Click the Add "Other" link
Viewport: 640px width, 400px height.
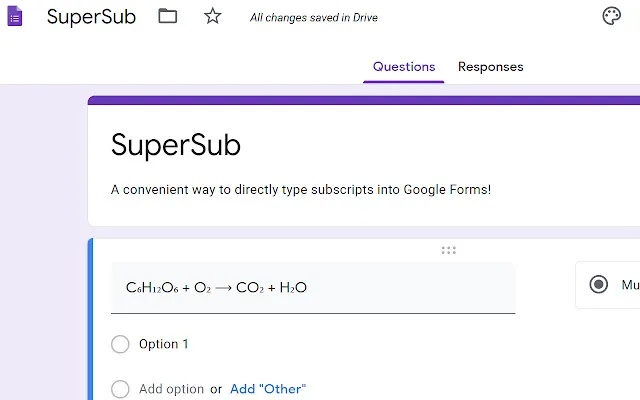[268, 389]
